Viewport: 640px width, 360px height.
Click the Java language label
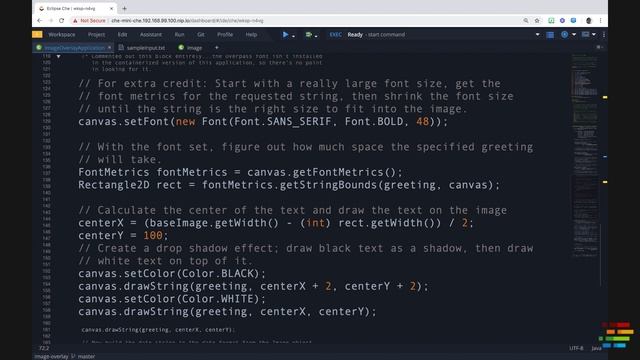[596, 348]
